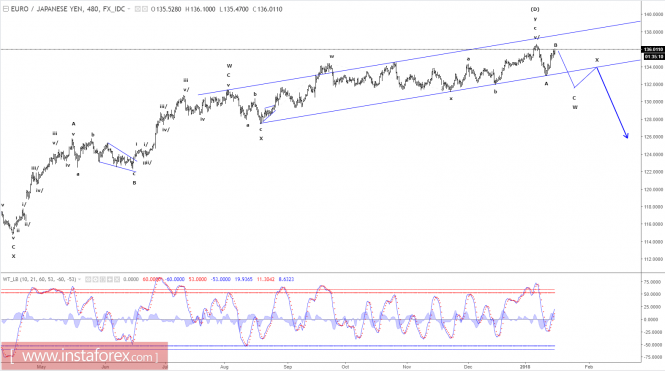Remove the WT_LB indicator with X icon
This screenshot has height=371, width=665.
pos(117,279)
